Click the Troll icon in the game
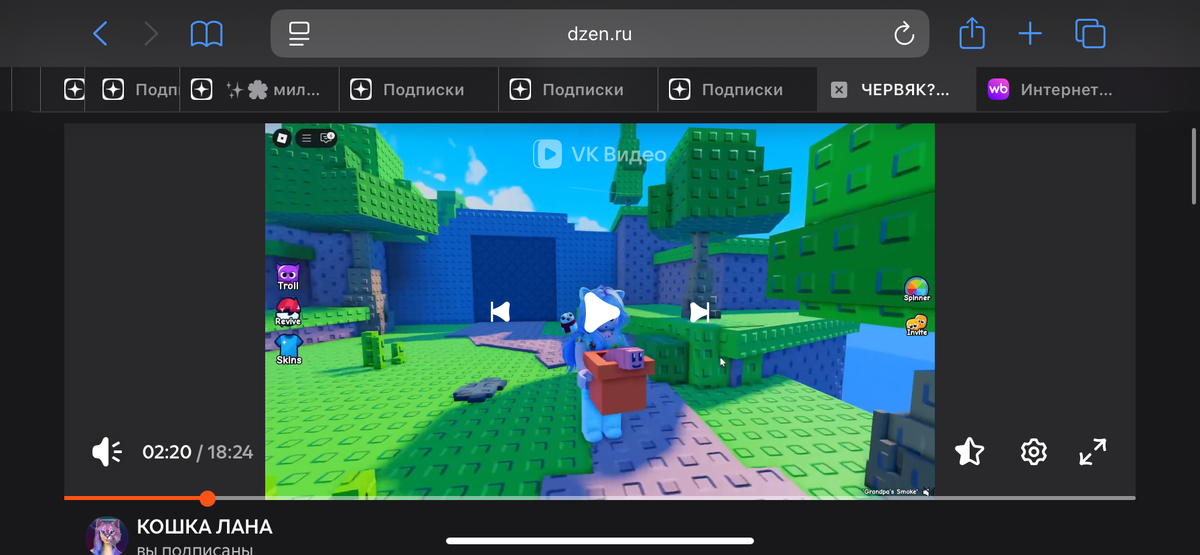The height and width of the screenshot is (555, 1200). [x=288, y=277]
